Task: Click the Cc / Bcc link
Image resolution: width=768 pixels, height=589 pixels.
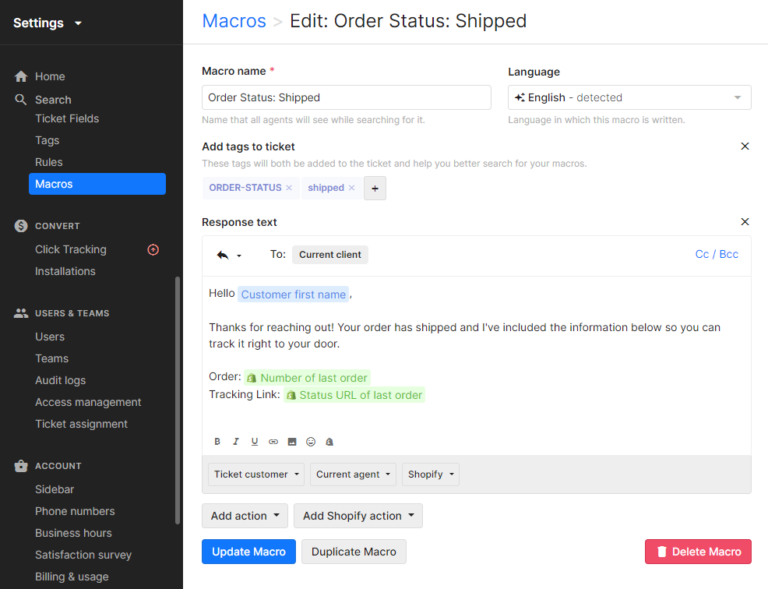Action: click(x=716, y=254)
